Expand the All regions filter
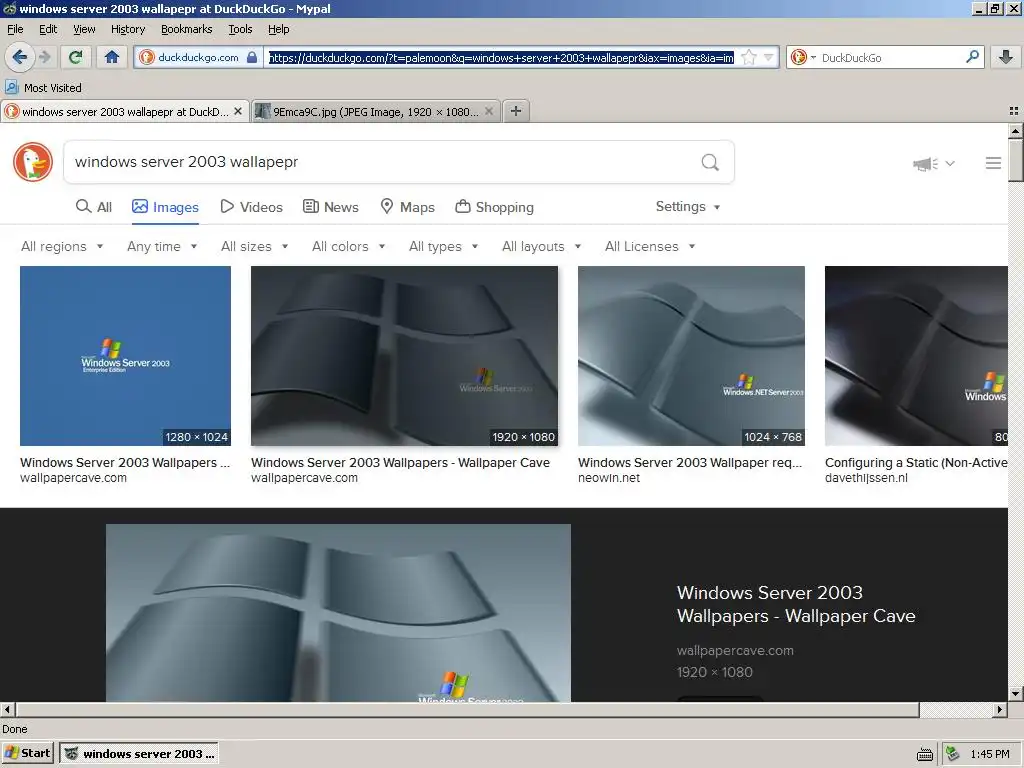Screen dimensions: 1024x768 (x=62, y=246)
